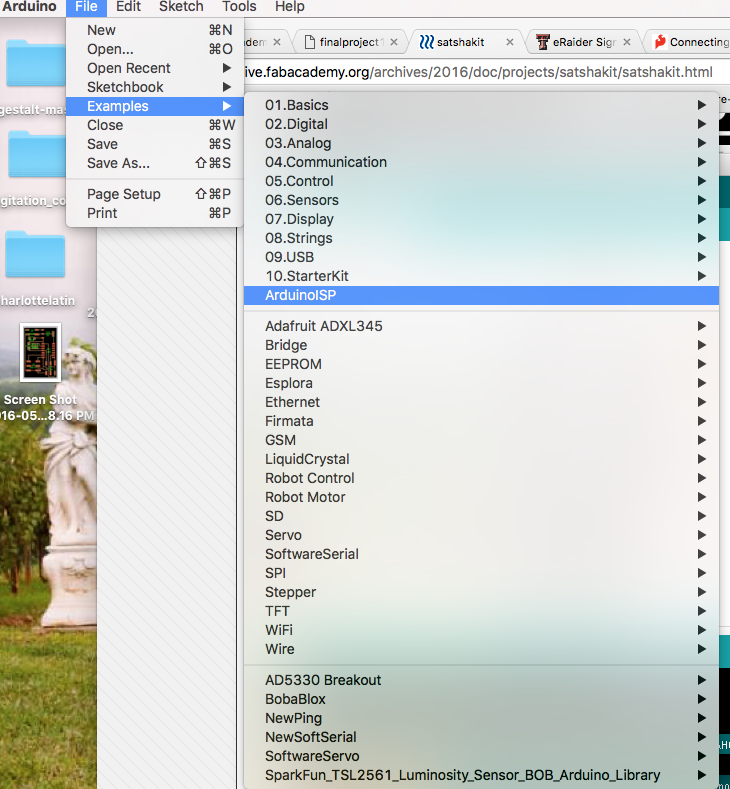
Task: Open the SoftwareServo library examples
Action: pos(481,756)
